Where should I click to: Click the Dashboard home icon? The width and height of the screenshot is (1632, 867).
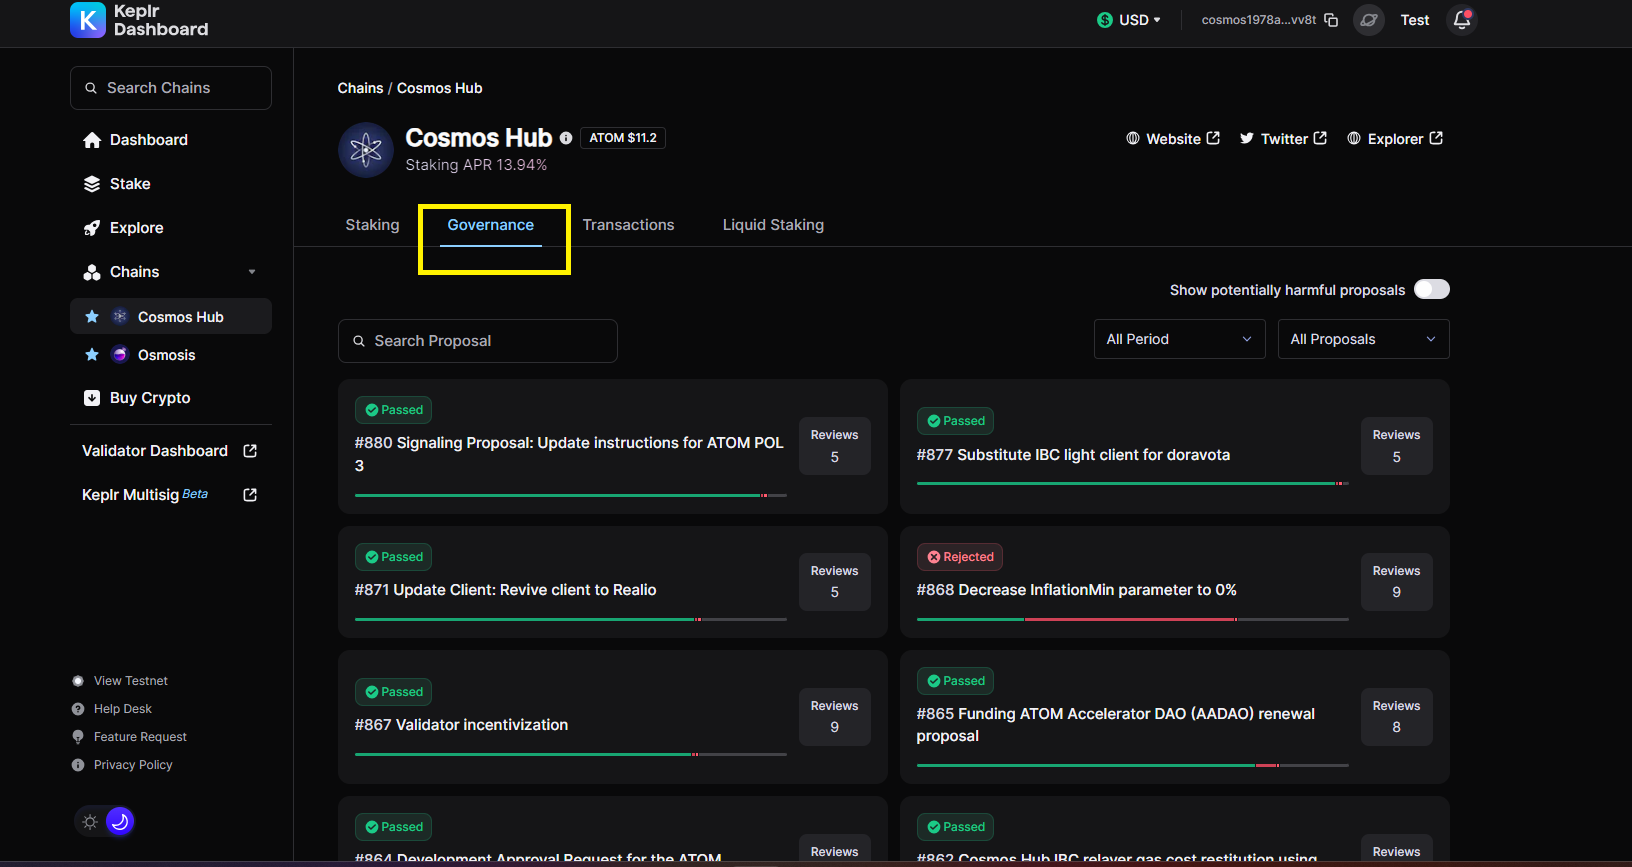(x=92, y=140)
